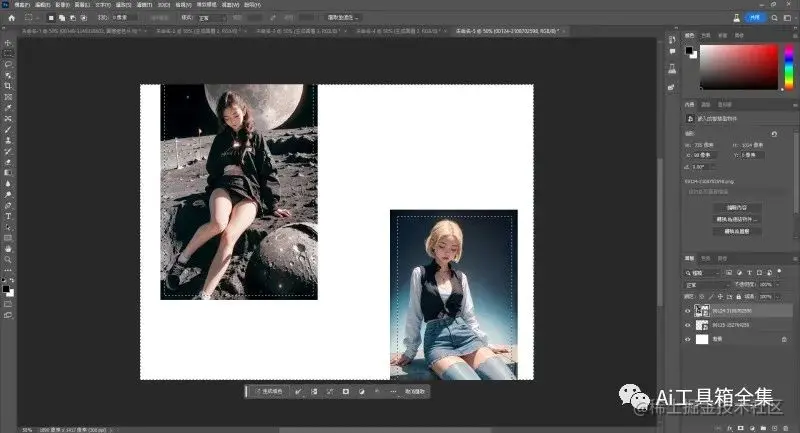Select the top image layer thumbnail
The image size is (800, 433).
point(702,311)
